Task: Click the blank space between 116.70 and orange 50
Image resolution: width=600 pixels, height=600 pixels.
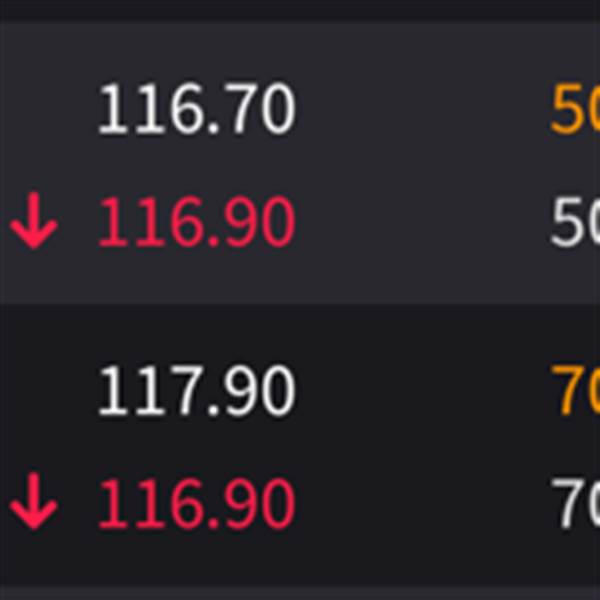Action: coord(420,110)
